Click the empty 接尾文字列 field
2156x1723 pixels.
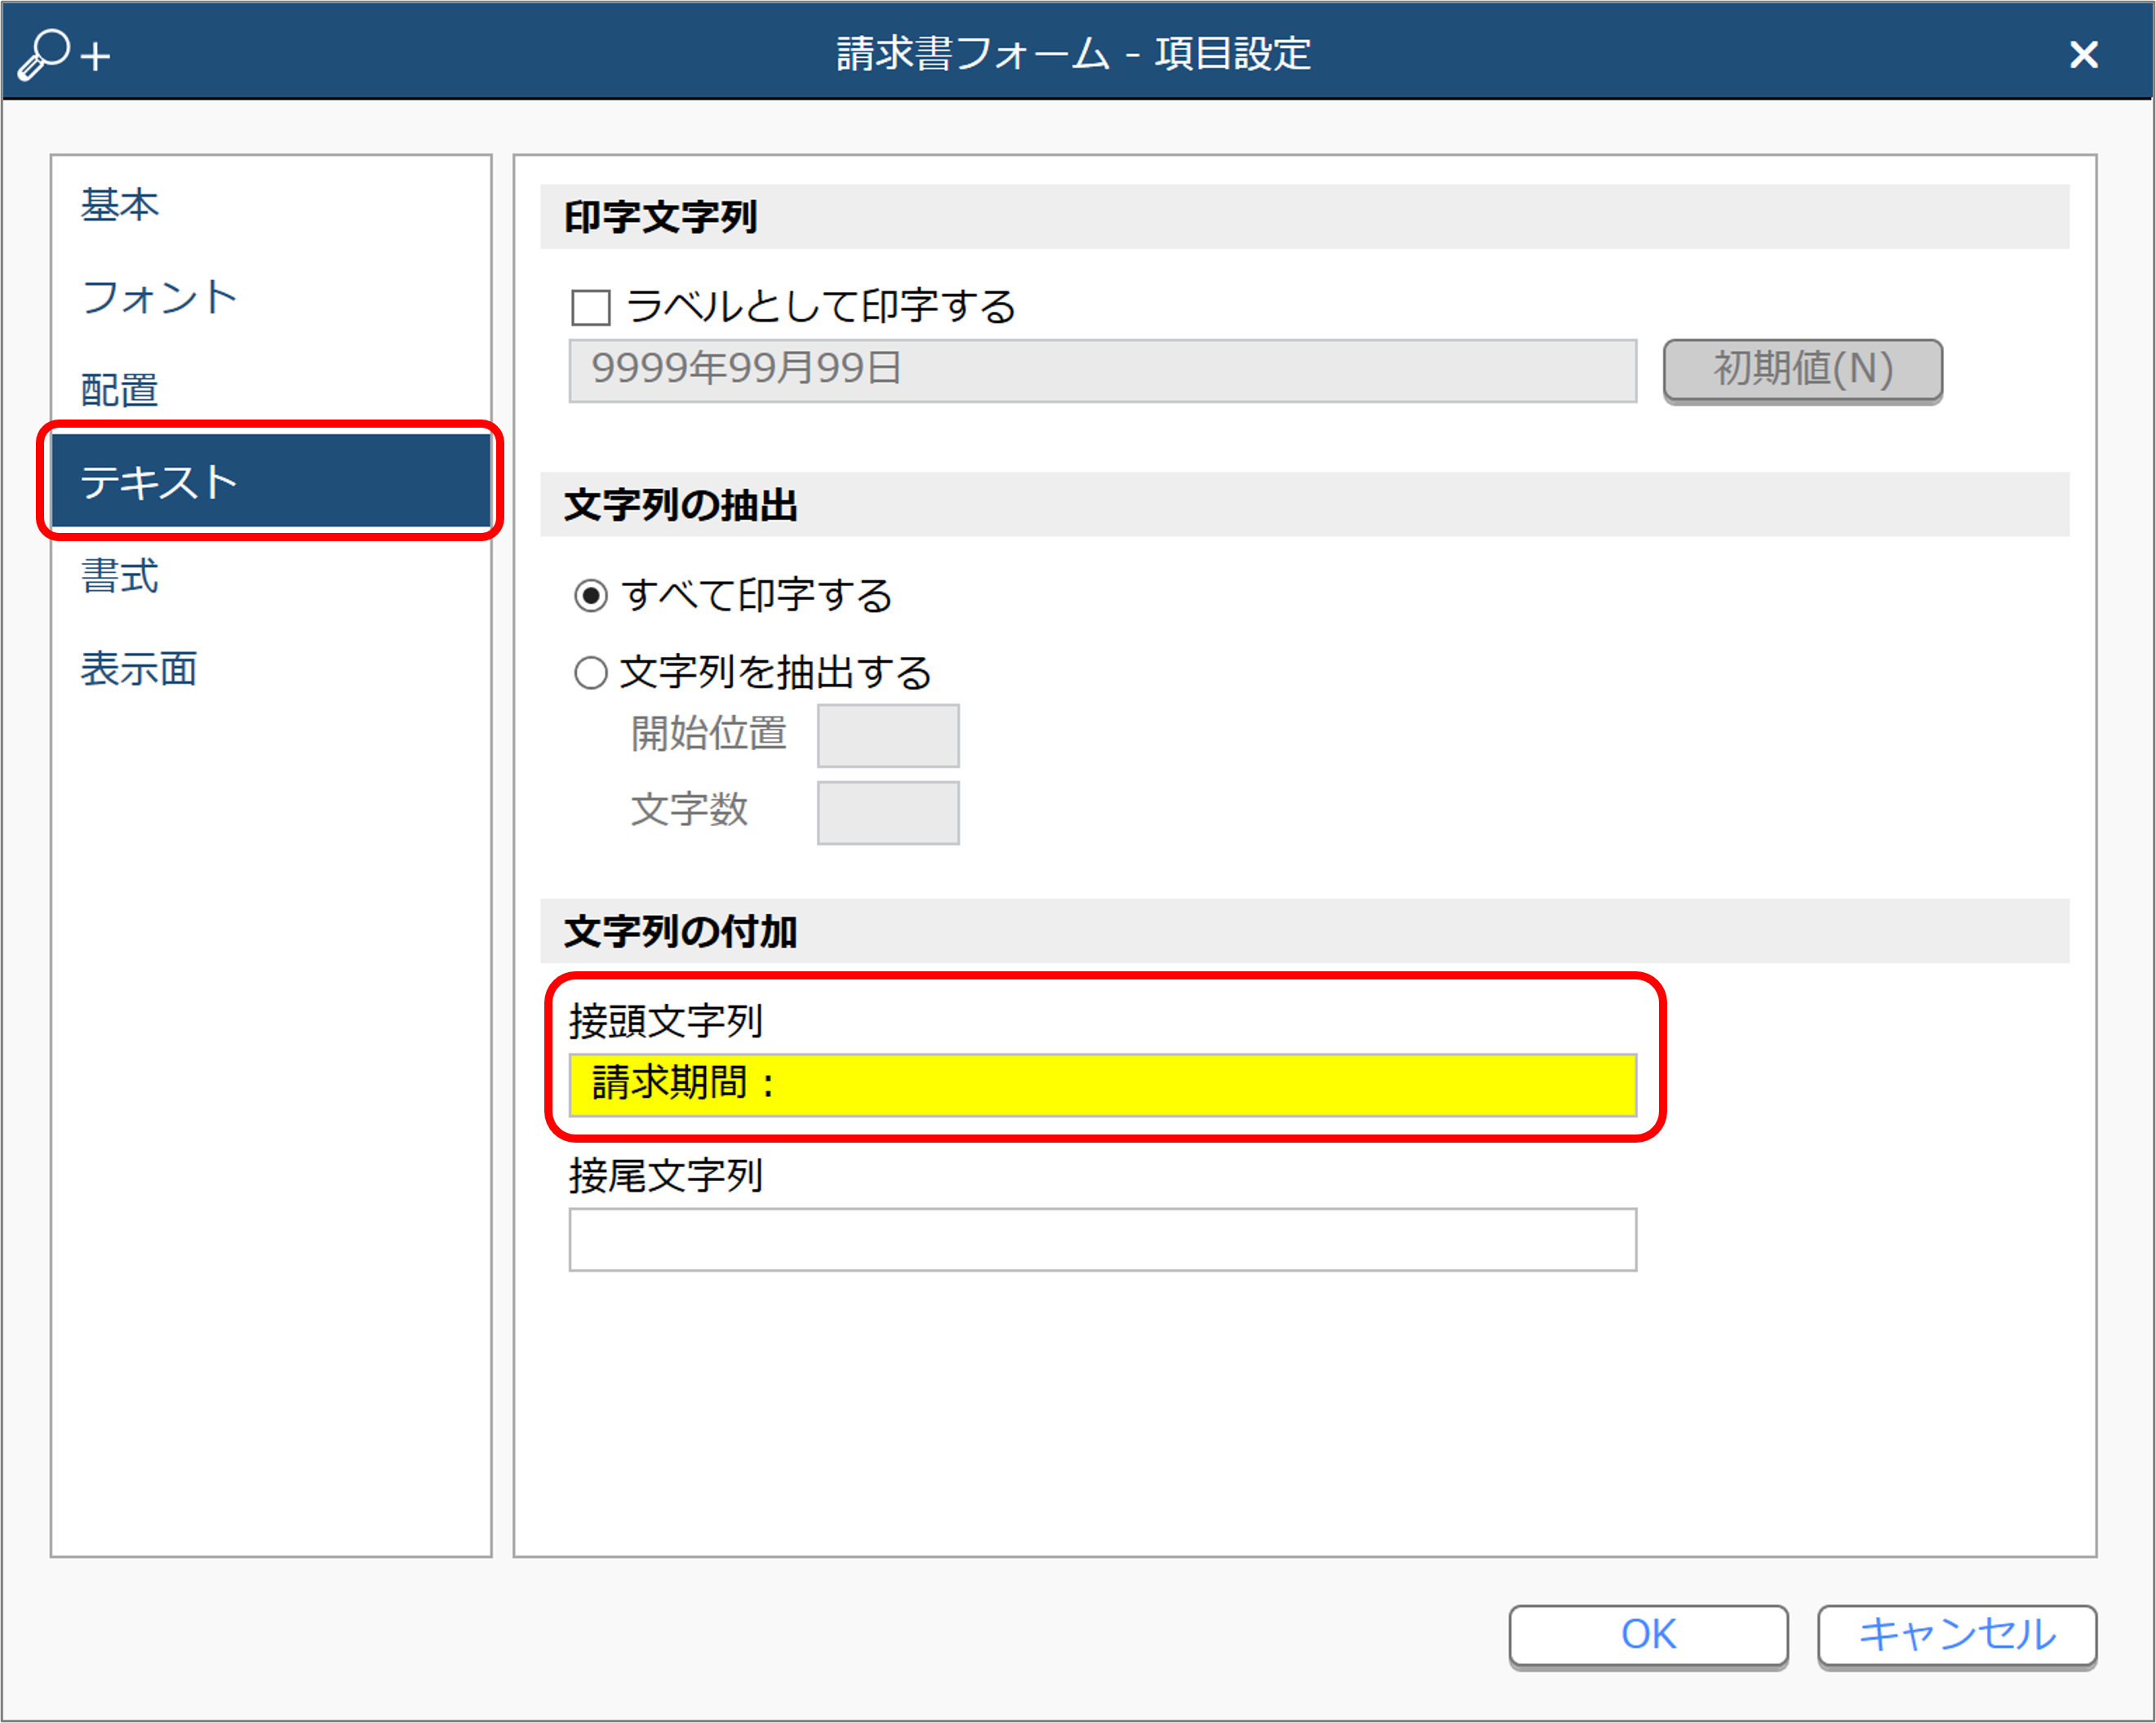click(x=1102, y=1239)
